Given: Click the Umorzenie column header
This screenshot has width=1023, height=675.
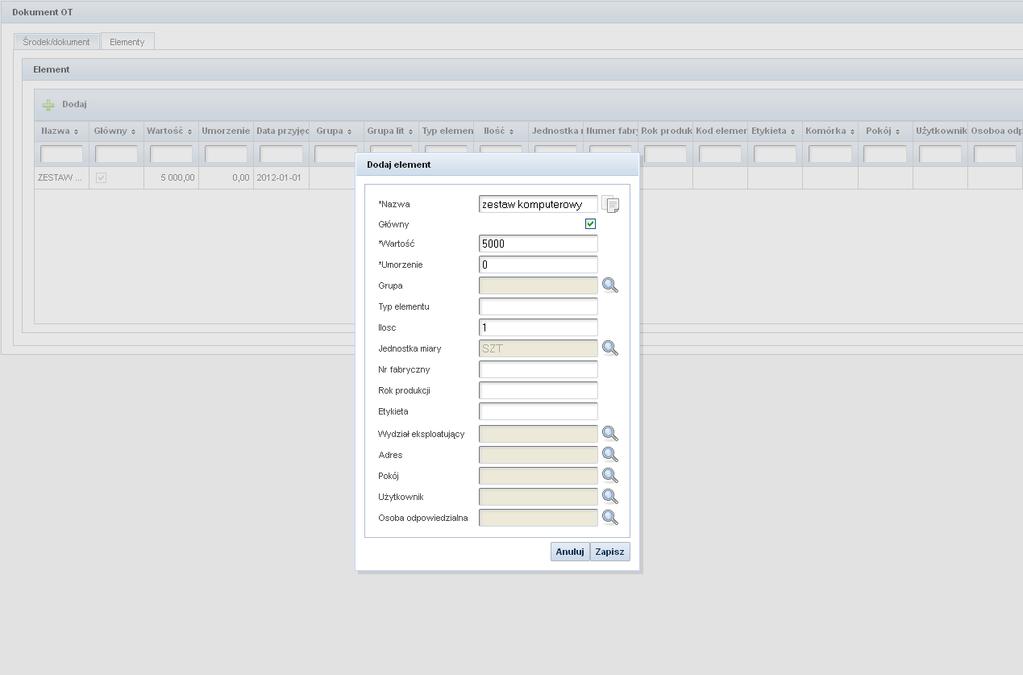Looking at the screenshot, I should click(226, 131).
